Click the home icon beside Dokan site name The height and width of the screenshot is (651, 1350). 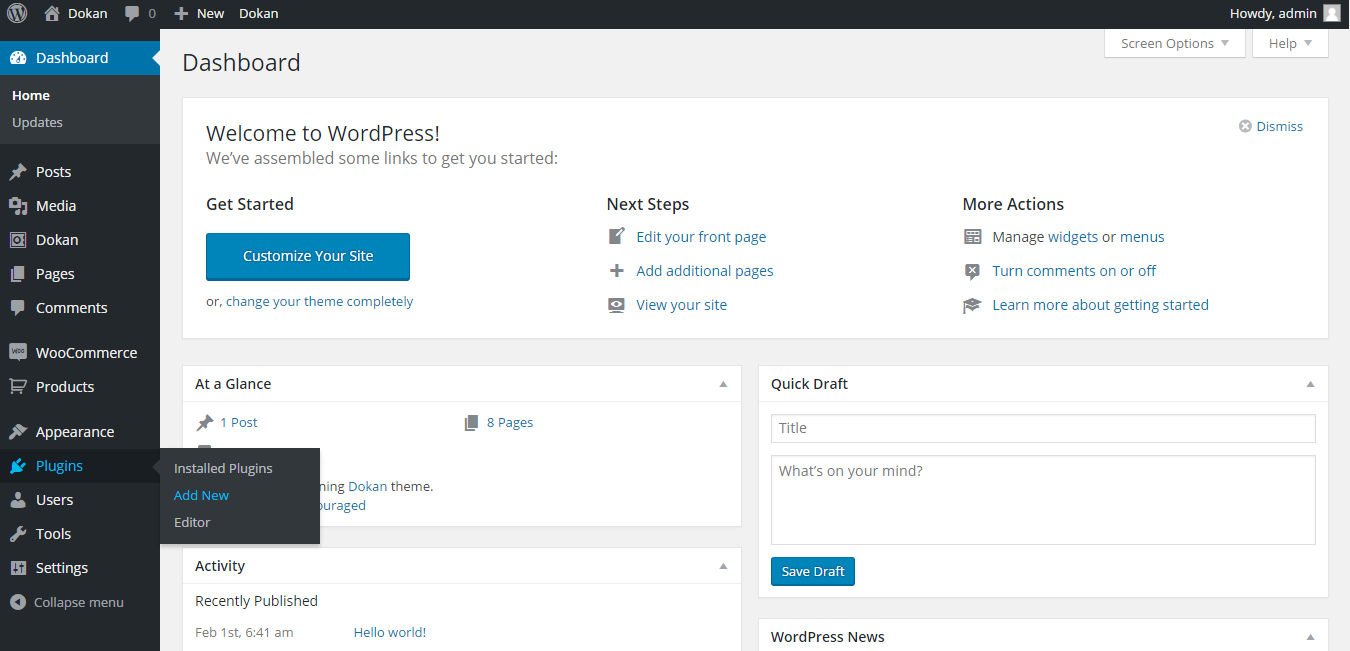[x=52, y=13]
